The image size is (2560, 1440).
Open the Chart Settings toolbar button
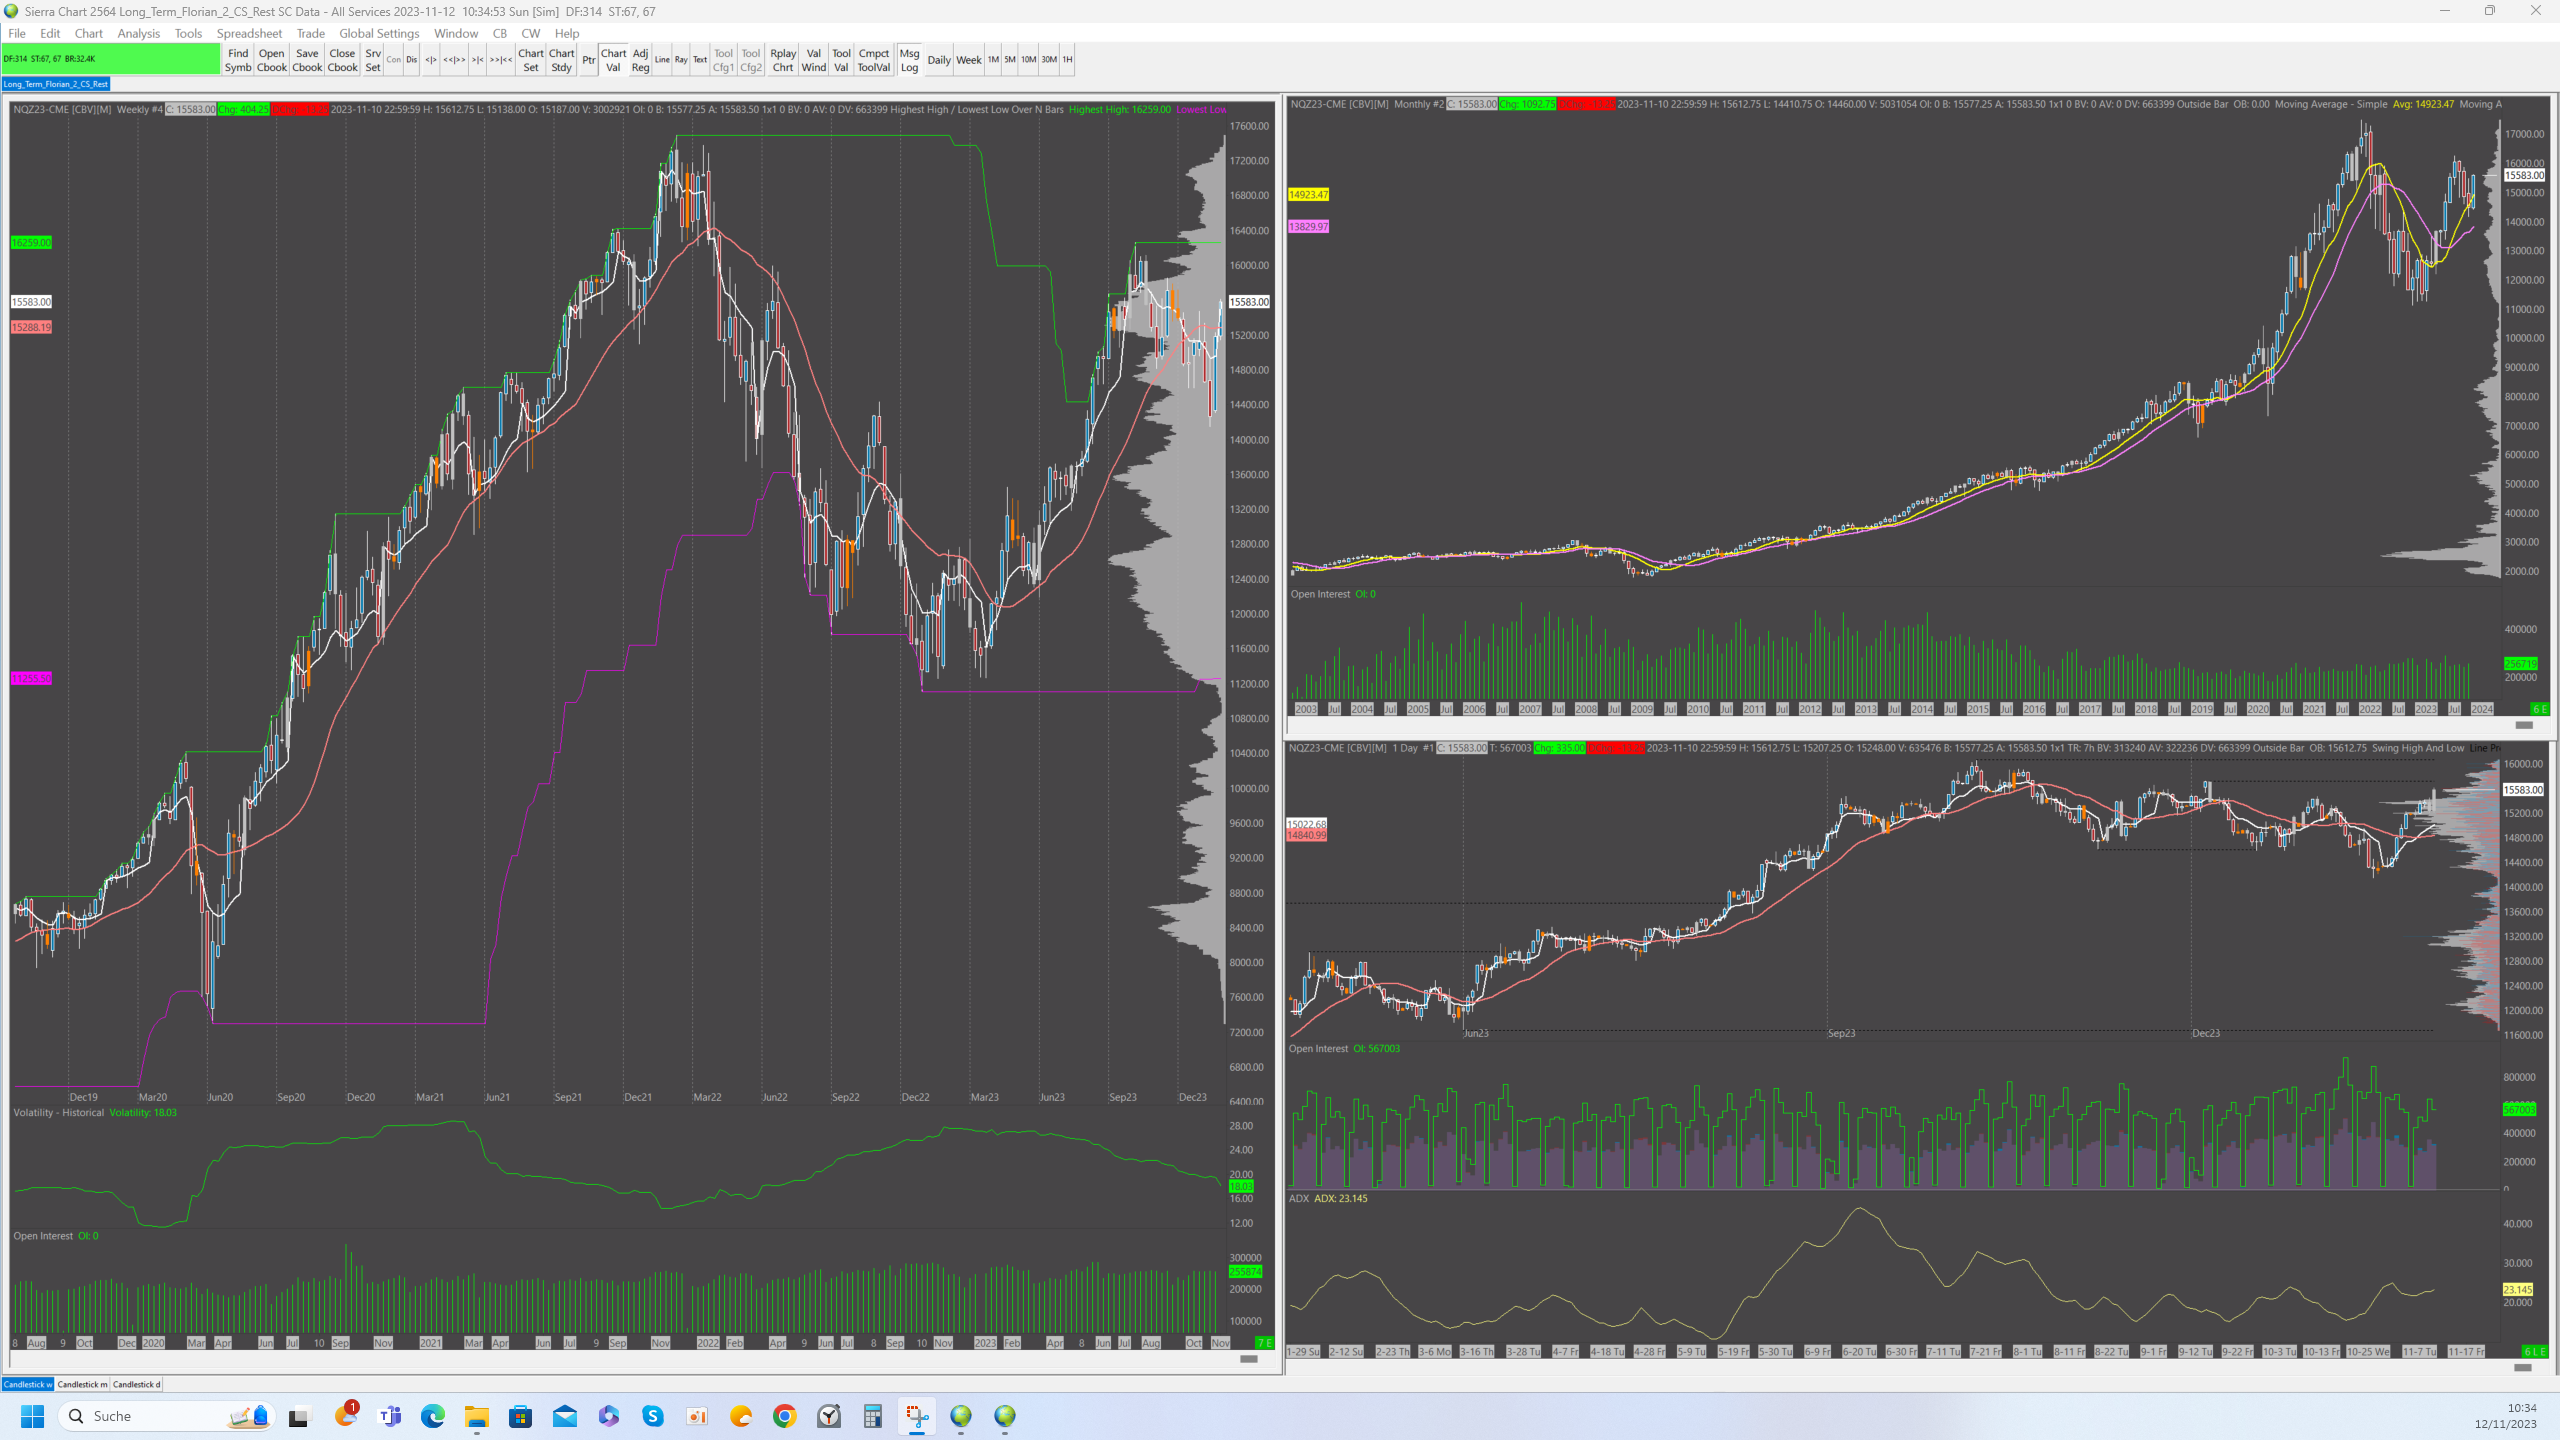(530, 60)
